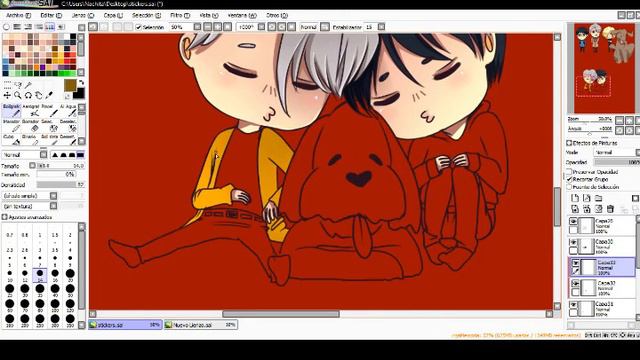Hide the bottom Capa31 layer eye
This screenshot has height=360, width=640.
pyautogui.click(x=573, y=305)
